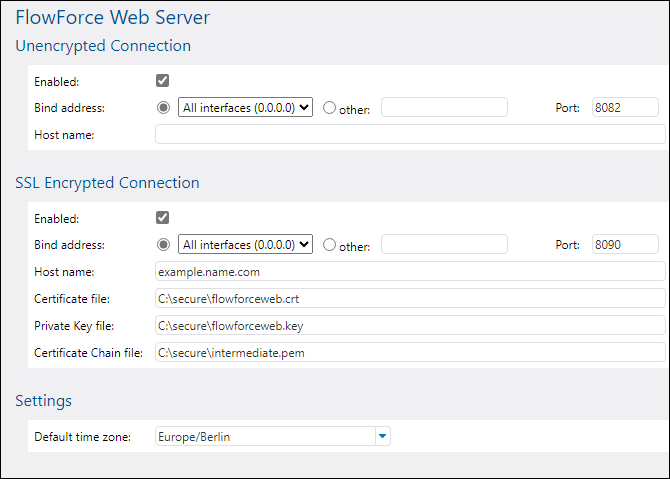Click the Certificate file path field
Image resolution: width=670 pixels, height=479 pixels.
click(410, 298)
